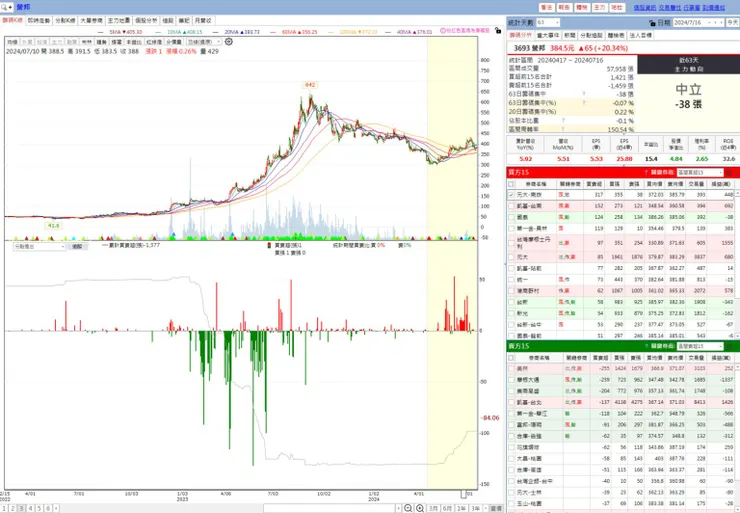
Task: Open the 新聞 tab in right panel
Action: (x=570, y=35)
